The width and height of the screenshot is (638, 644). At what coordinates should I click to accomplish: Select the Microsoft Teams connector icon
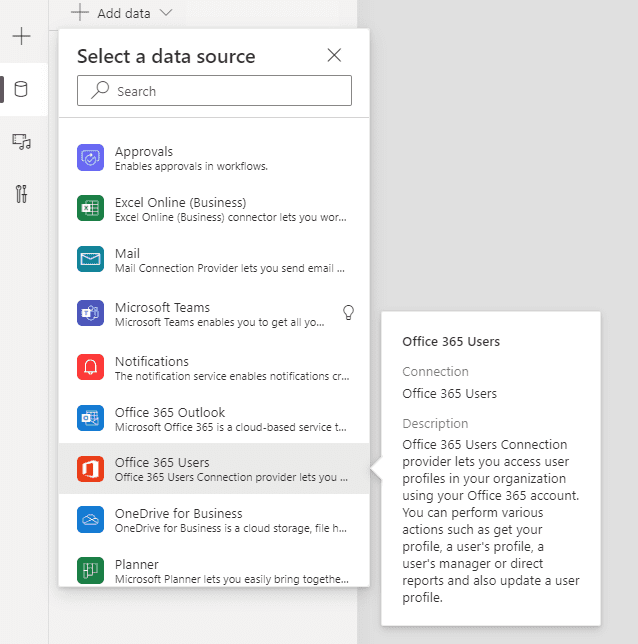click(90, 313)
